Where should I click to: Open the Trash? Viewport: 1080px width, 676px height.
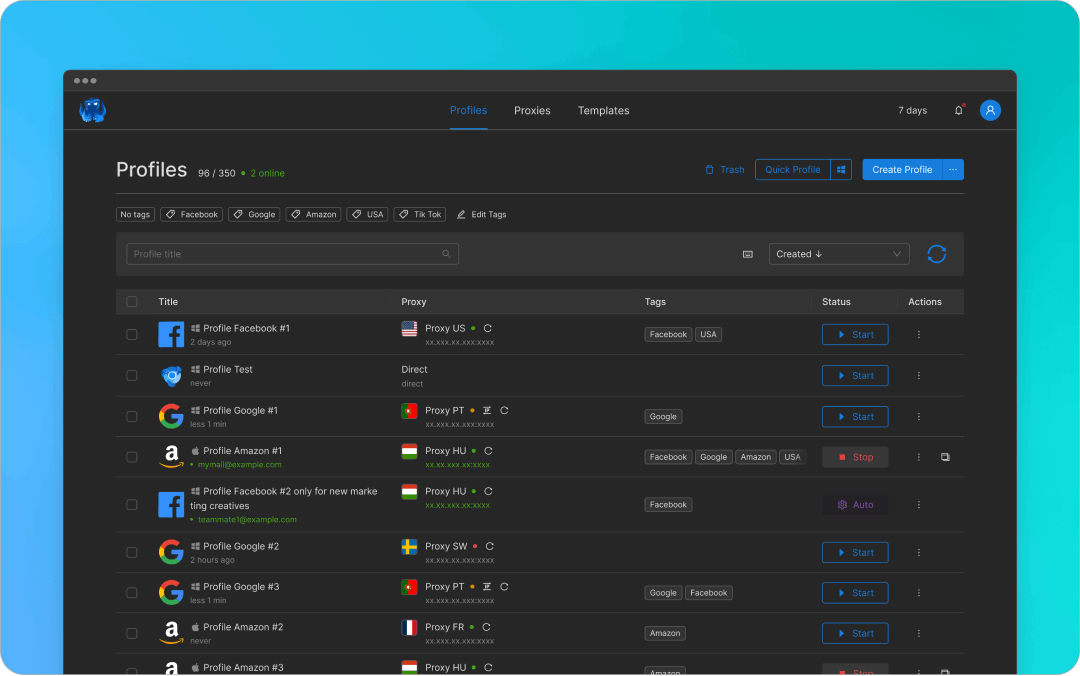[x=724, y=169]
